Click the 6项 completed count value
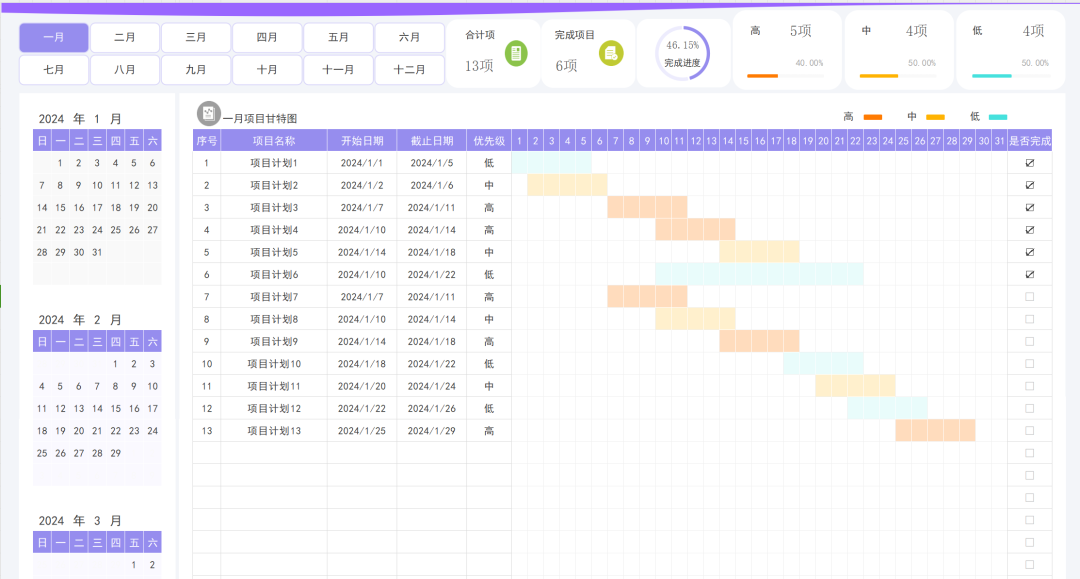 click(x=566, y=66)
